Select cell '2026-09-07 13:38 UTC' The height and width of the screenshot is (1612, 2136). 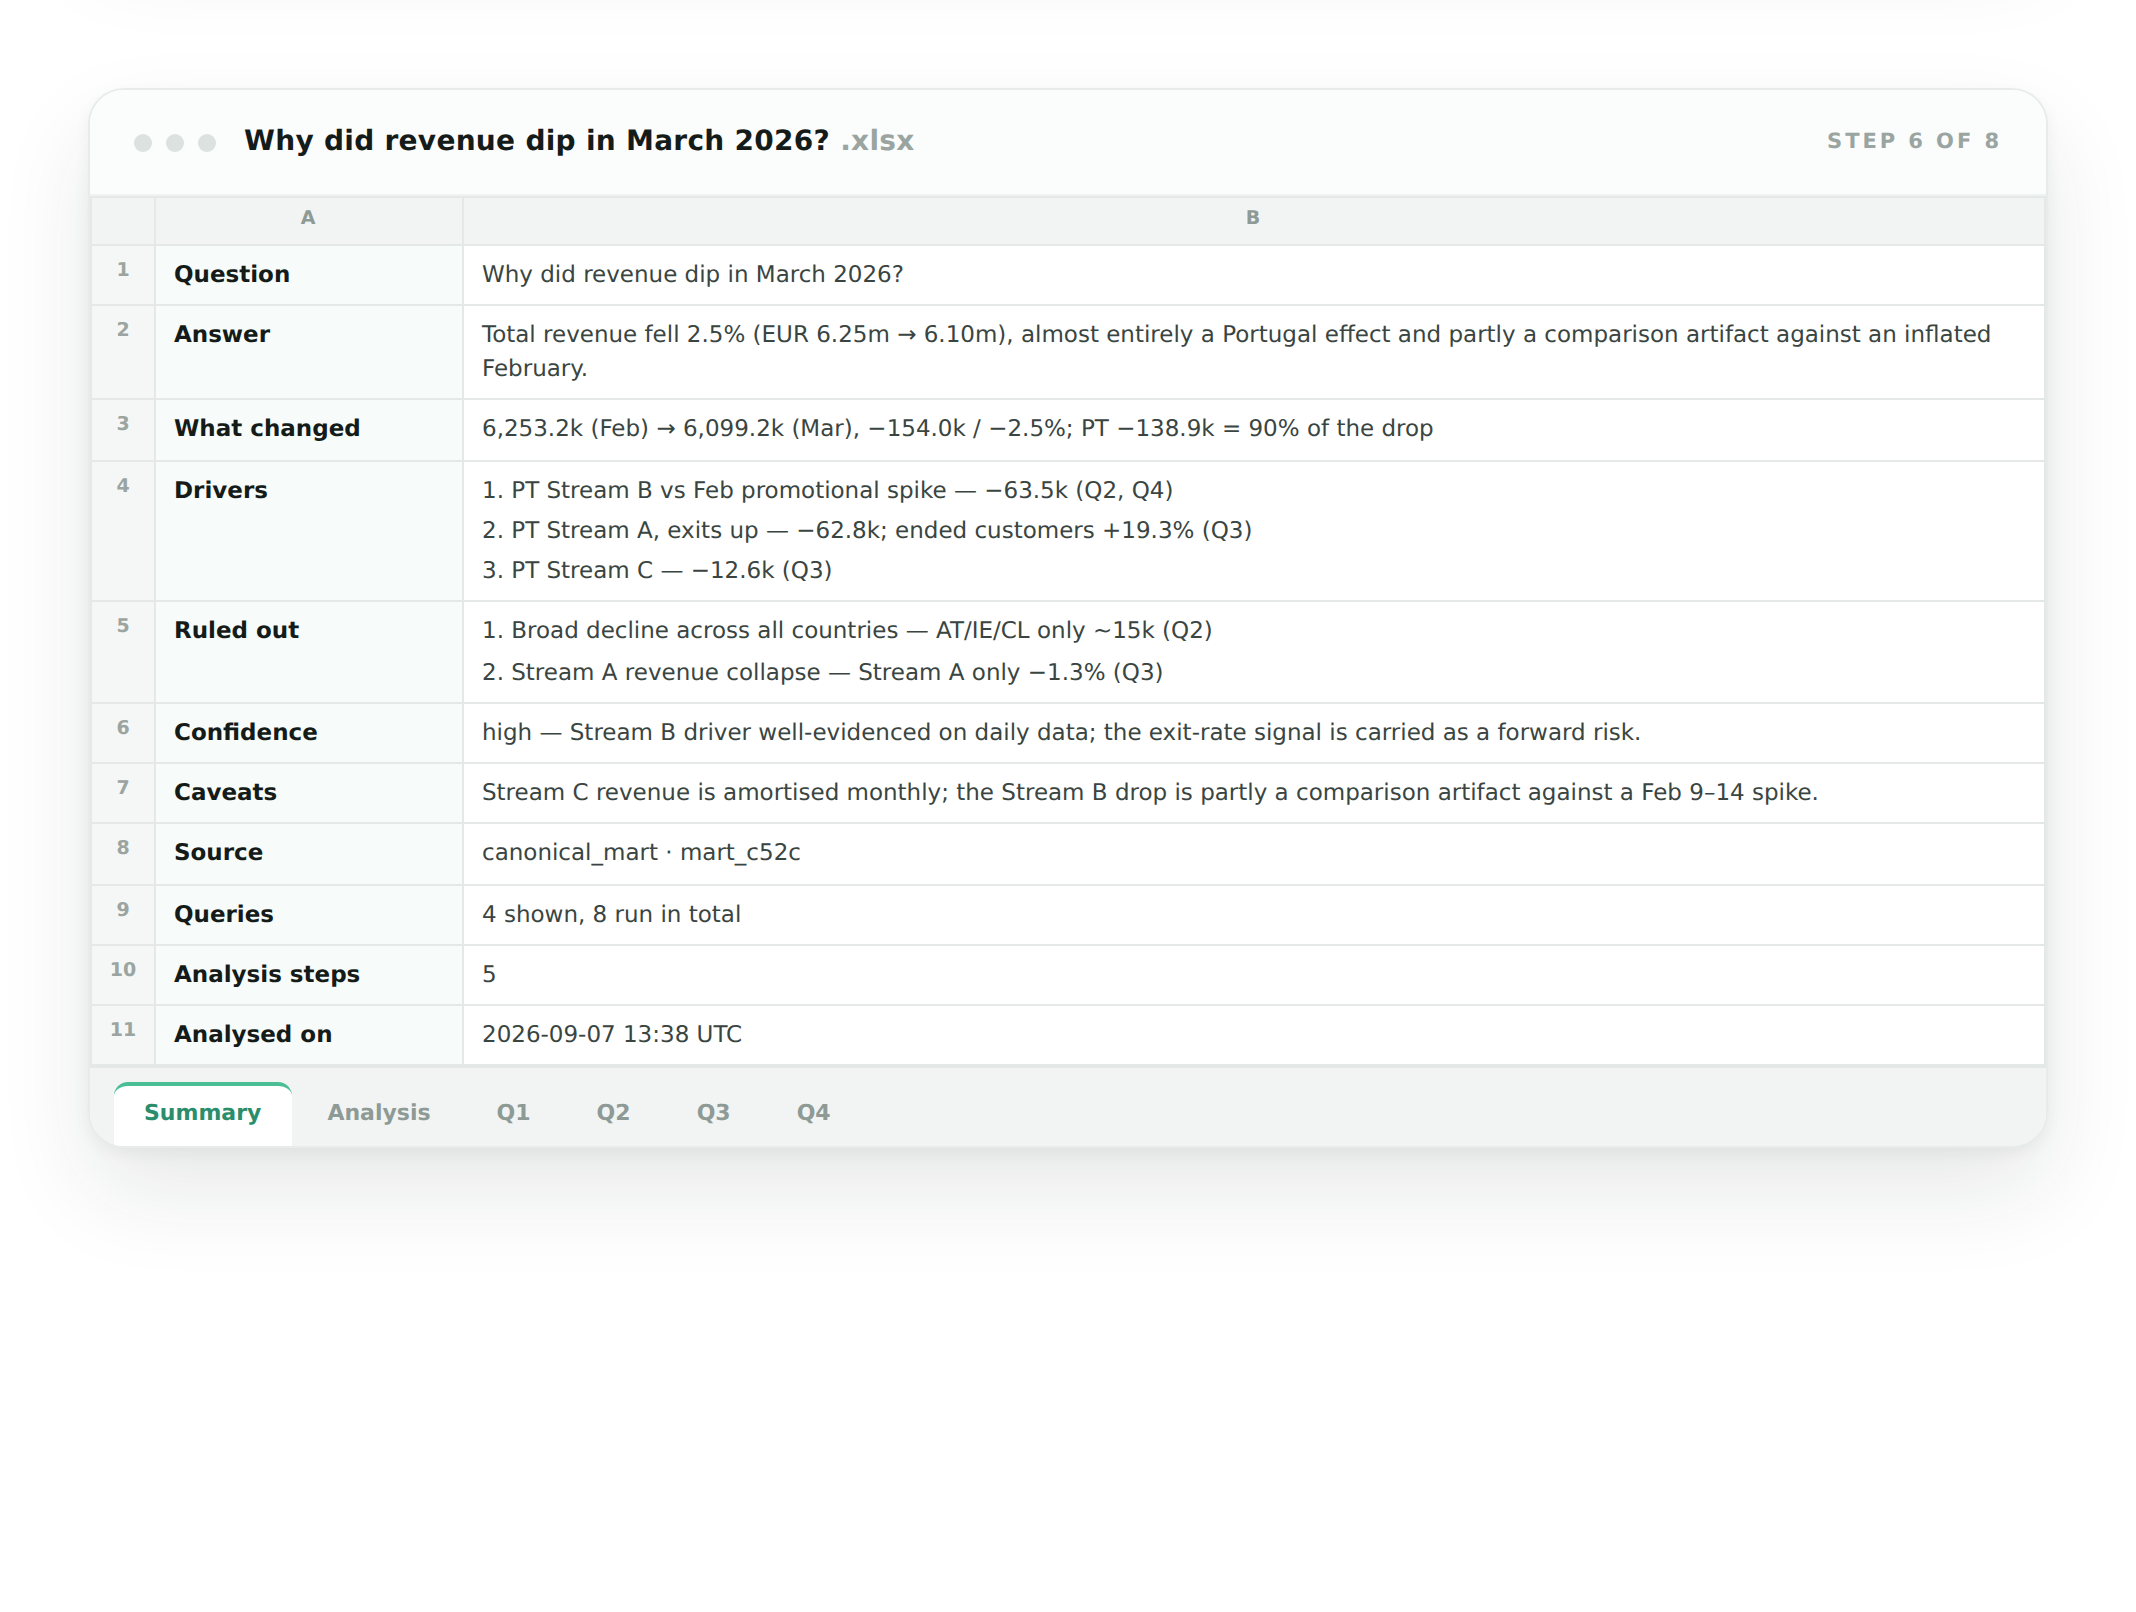coord(1253,1035)
